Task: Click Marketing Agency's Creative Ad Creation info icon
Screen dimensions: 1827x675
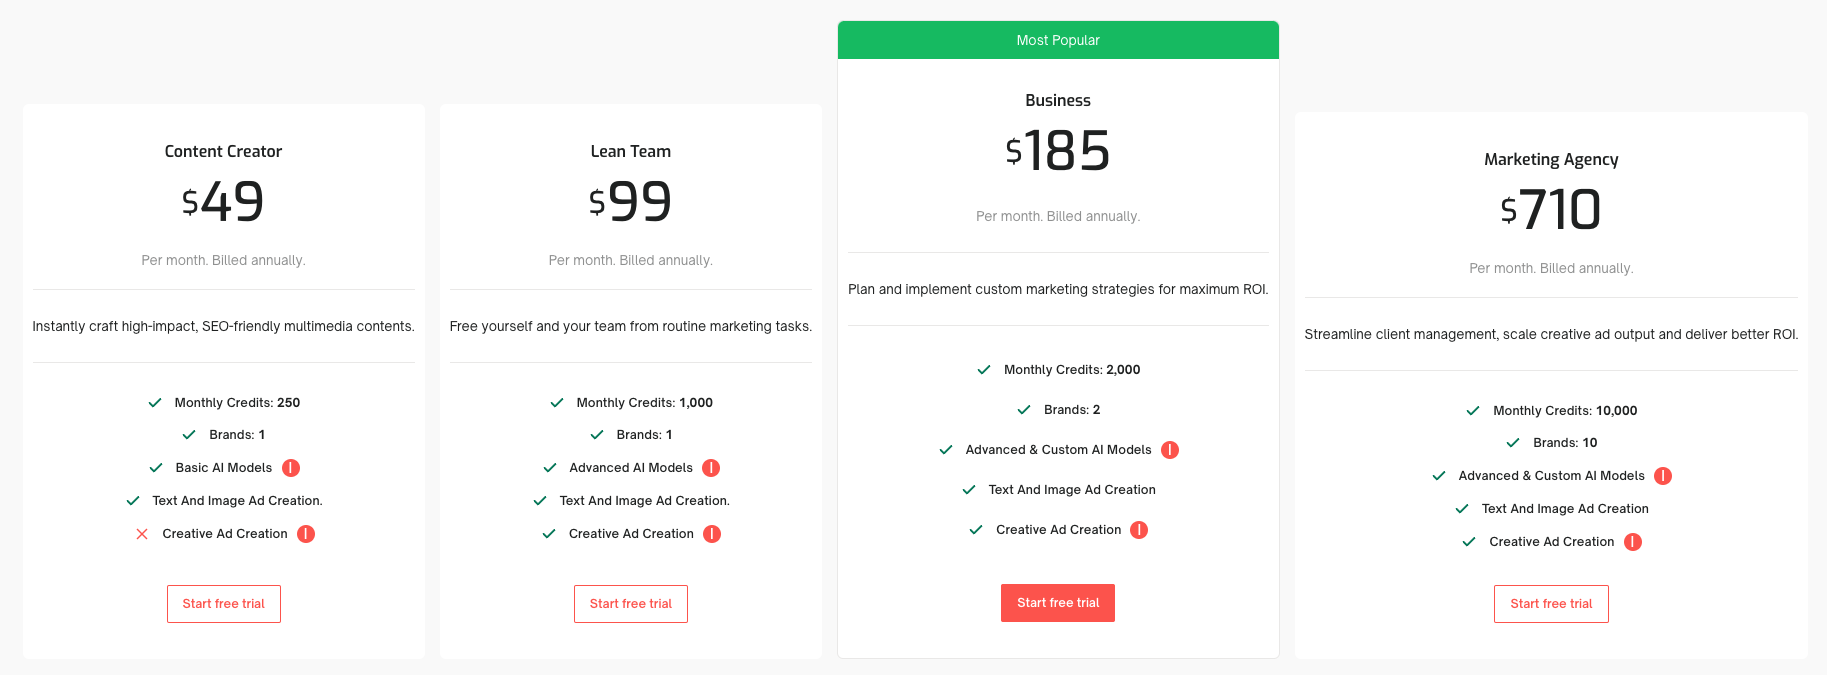Action: (1633, 541)
